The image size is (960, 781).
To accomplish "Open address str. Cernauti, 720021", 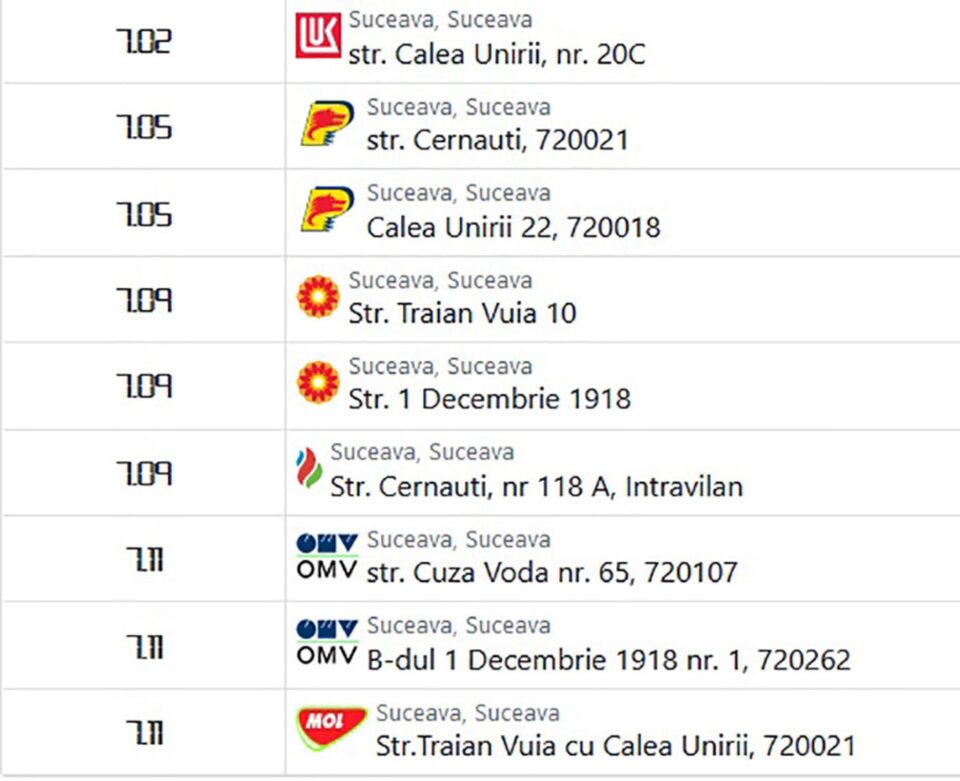I will tap(498, 140).
